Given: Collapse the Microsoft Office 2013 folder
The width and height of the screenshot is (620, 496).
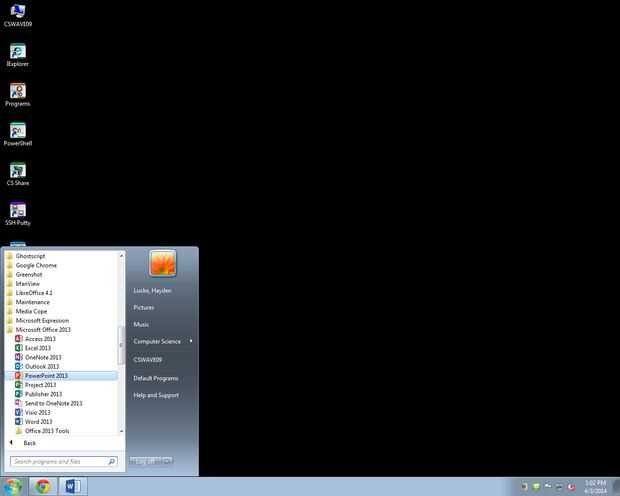Looking at the screenshot, I should click(x=39, y=329).
